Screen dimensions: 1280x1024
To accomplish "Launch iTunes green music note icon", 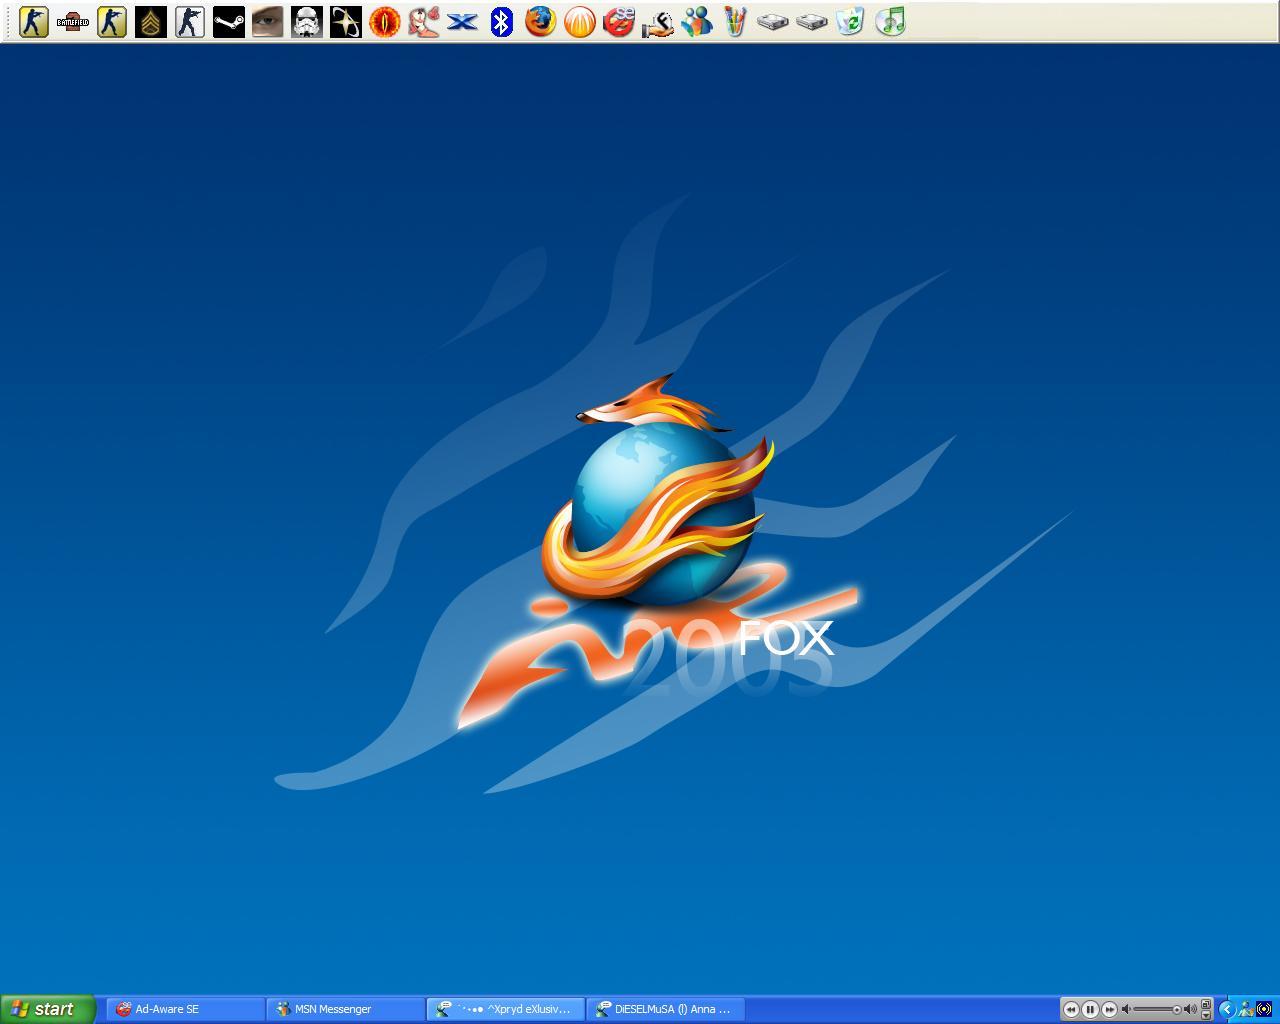I will click(x=890, y=22).
